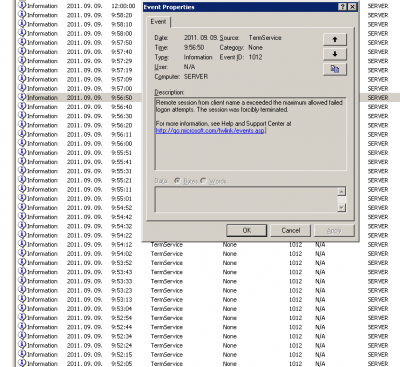This screenshot has width=400, height=367.
Task: Select the Event tab
Action: [x=158, y=22]
